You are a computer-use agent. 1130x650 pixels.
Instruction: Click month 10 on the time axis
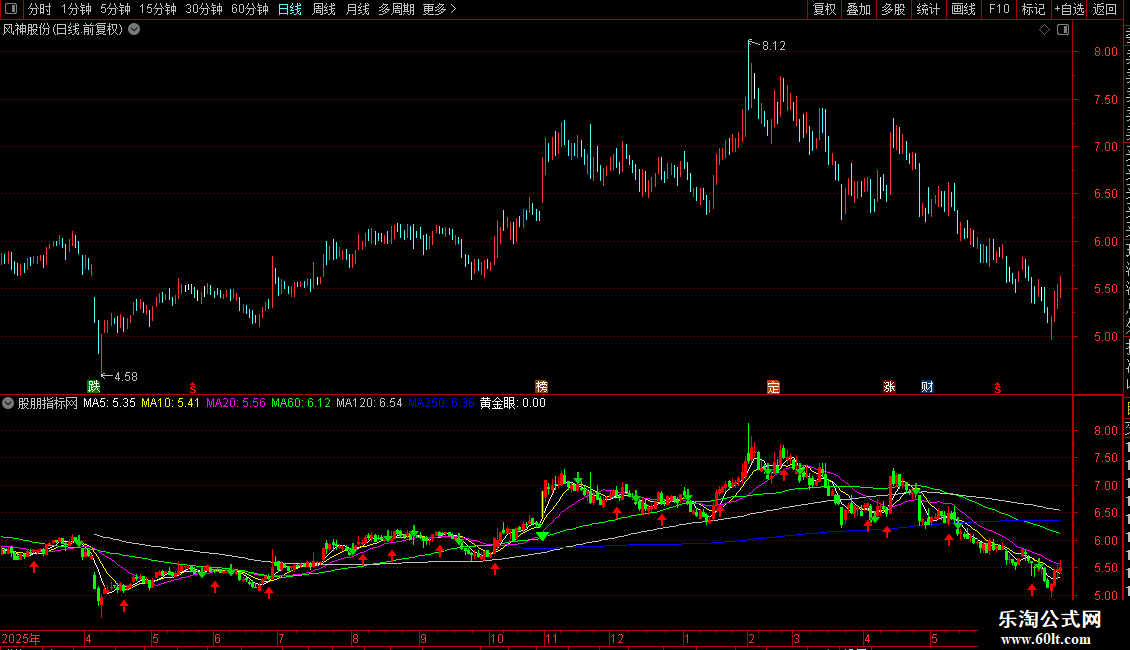[496, 639]
